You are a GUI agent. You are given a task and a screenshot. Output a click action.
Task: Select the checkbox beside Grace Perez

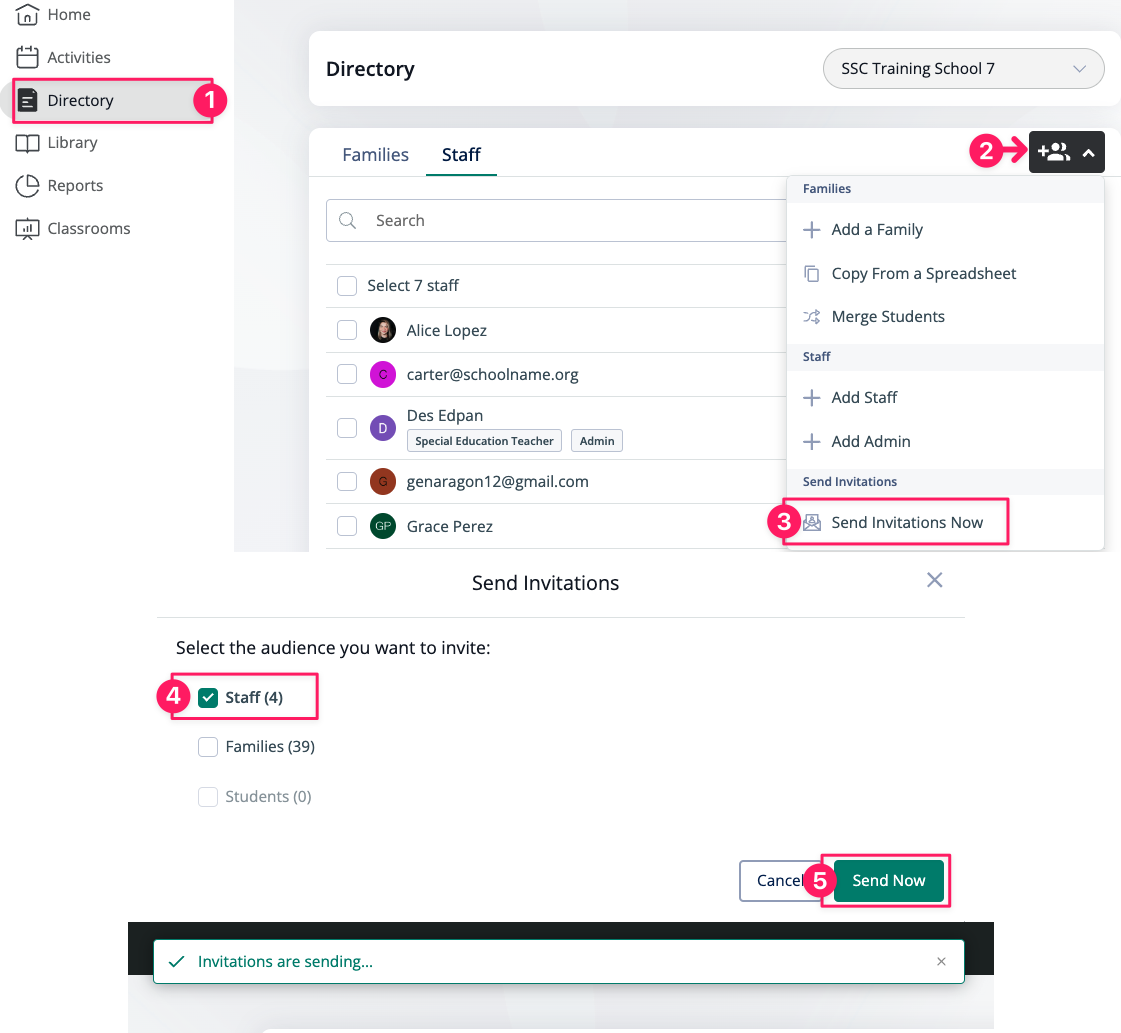(347, 526)
